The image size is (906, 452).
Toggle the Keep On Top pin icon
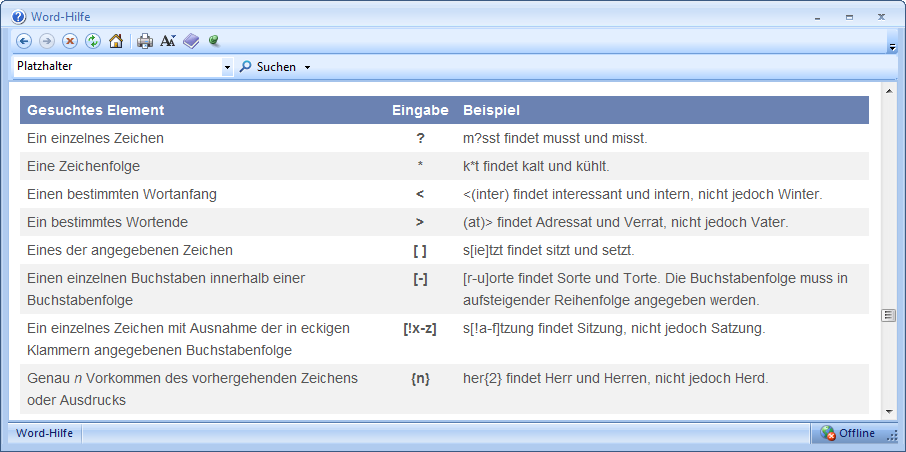coord(214,41)
